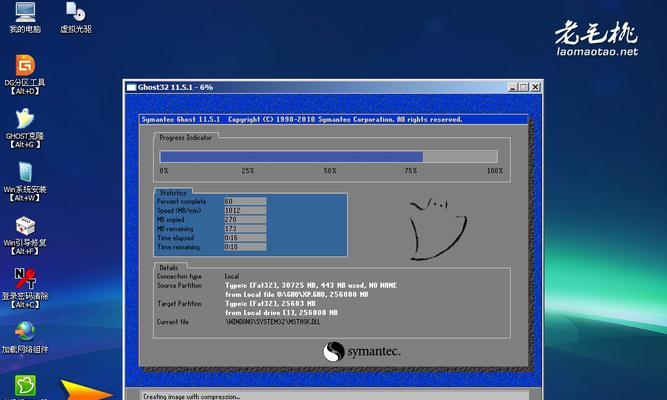
Task: Click the Time remaining value 0:10
Action: (245, 247)
